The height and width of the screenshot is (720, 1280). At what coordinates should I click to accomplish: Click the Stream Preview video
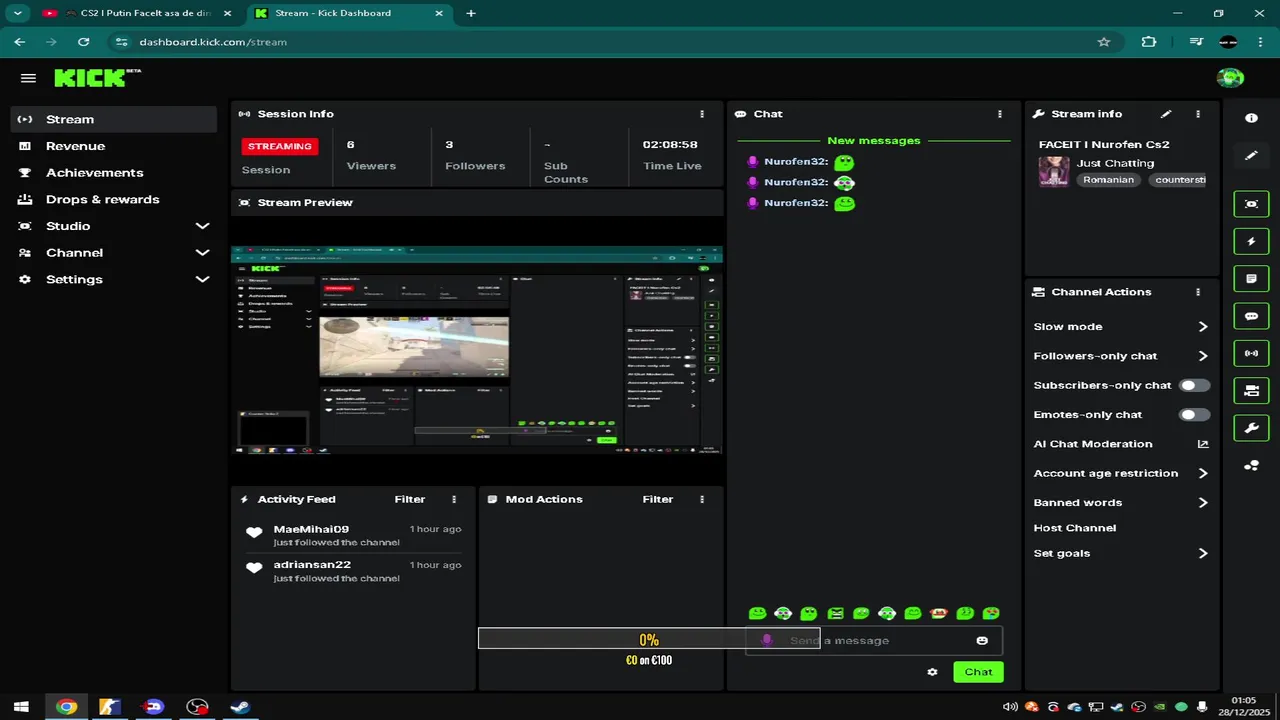(477, 351)
